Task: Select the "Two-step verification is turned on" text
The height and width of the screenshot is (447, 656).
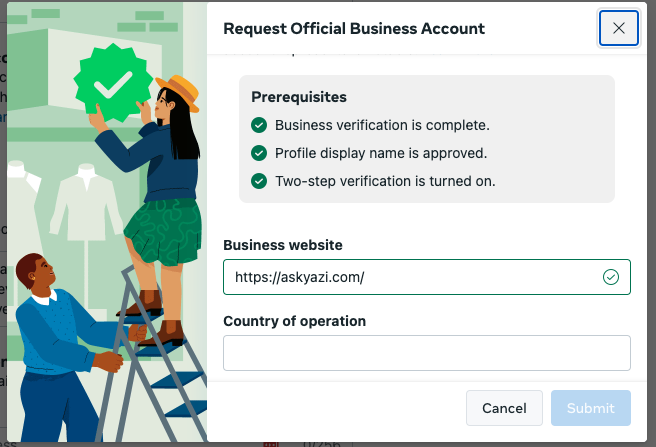Action: point(385,181)
